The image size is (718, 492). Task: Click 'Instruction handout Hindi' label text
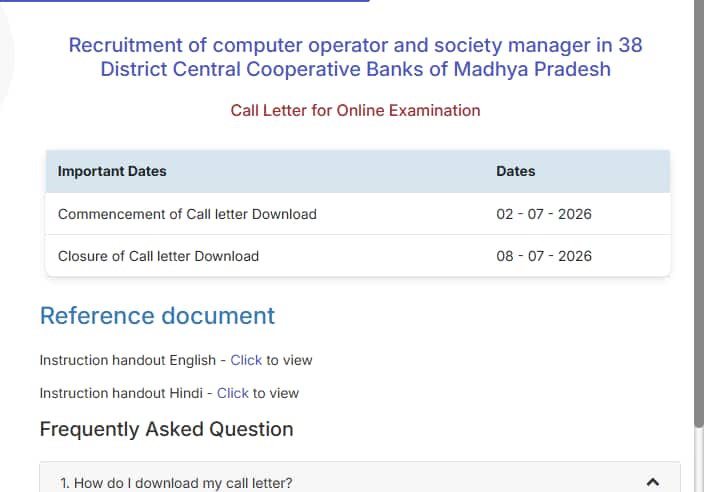point(121,394)
